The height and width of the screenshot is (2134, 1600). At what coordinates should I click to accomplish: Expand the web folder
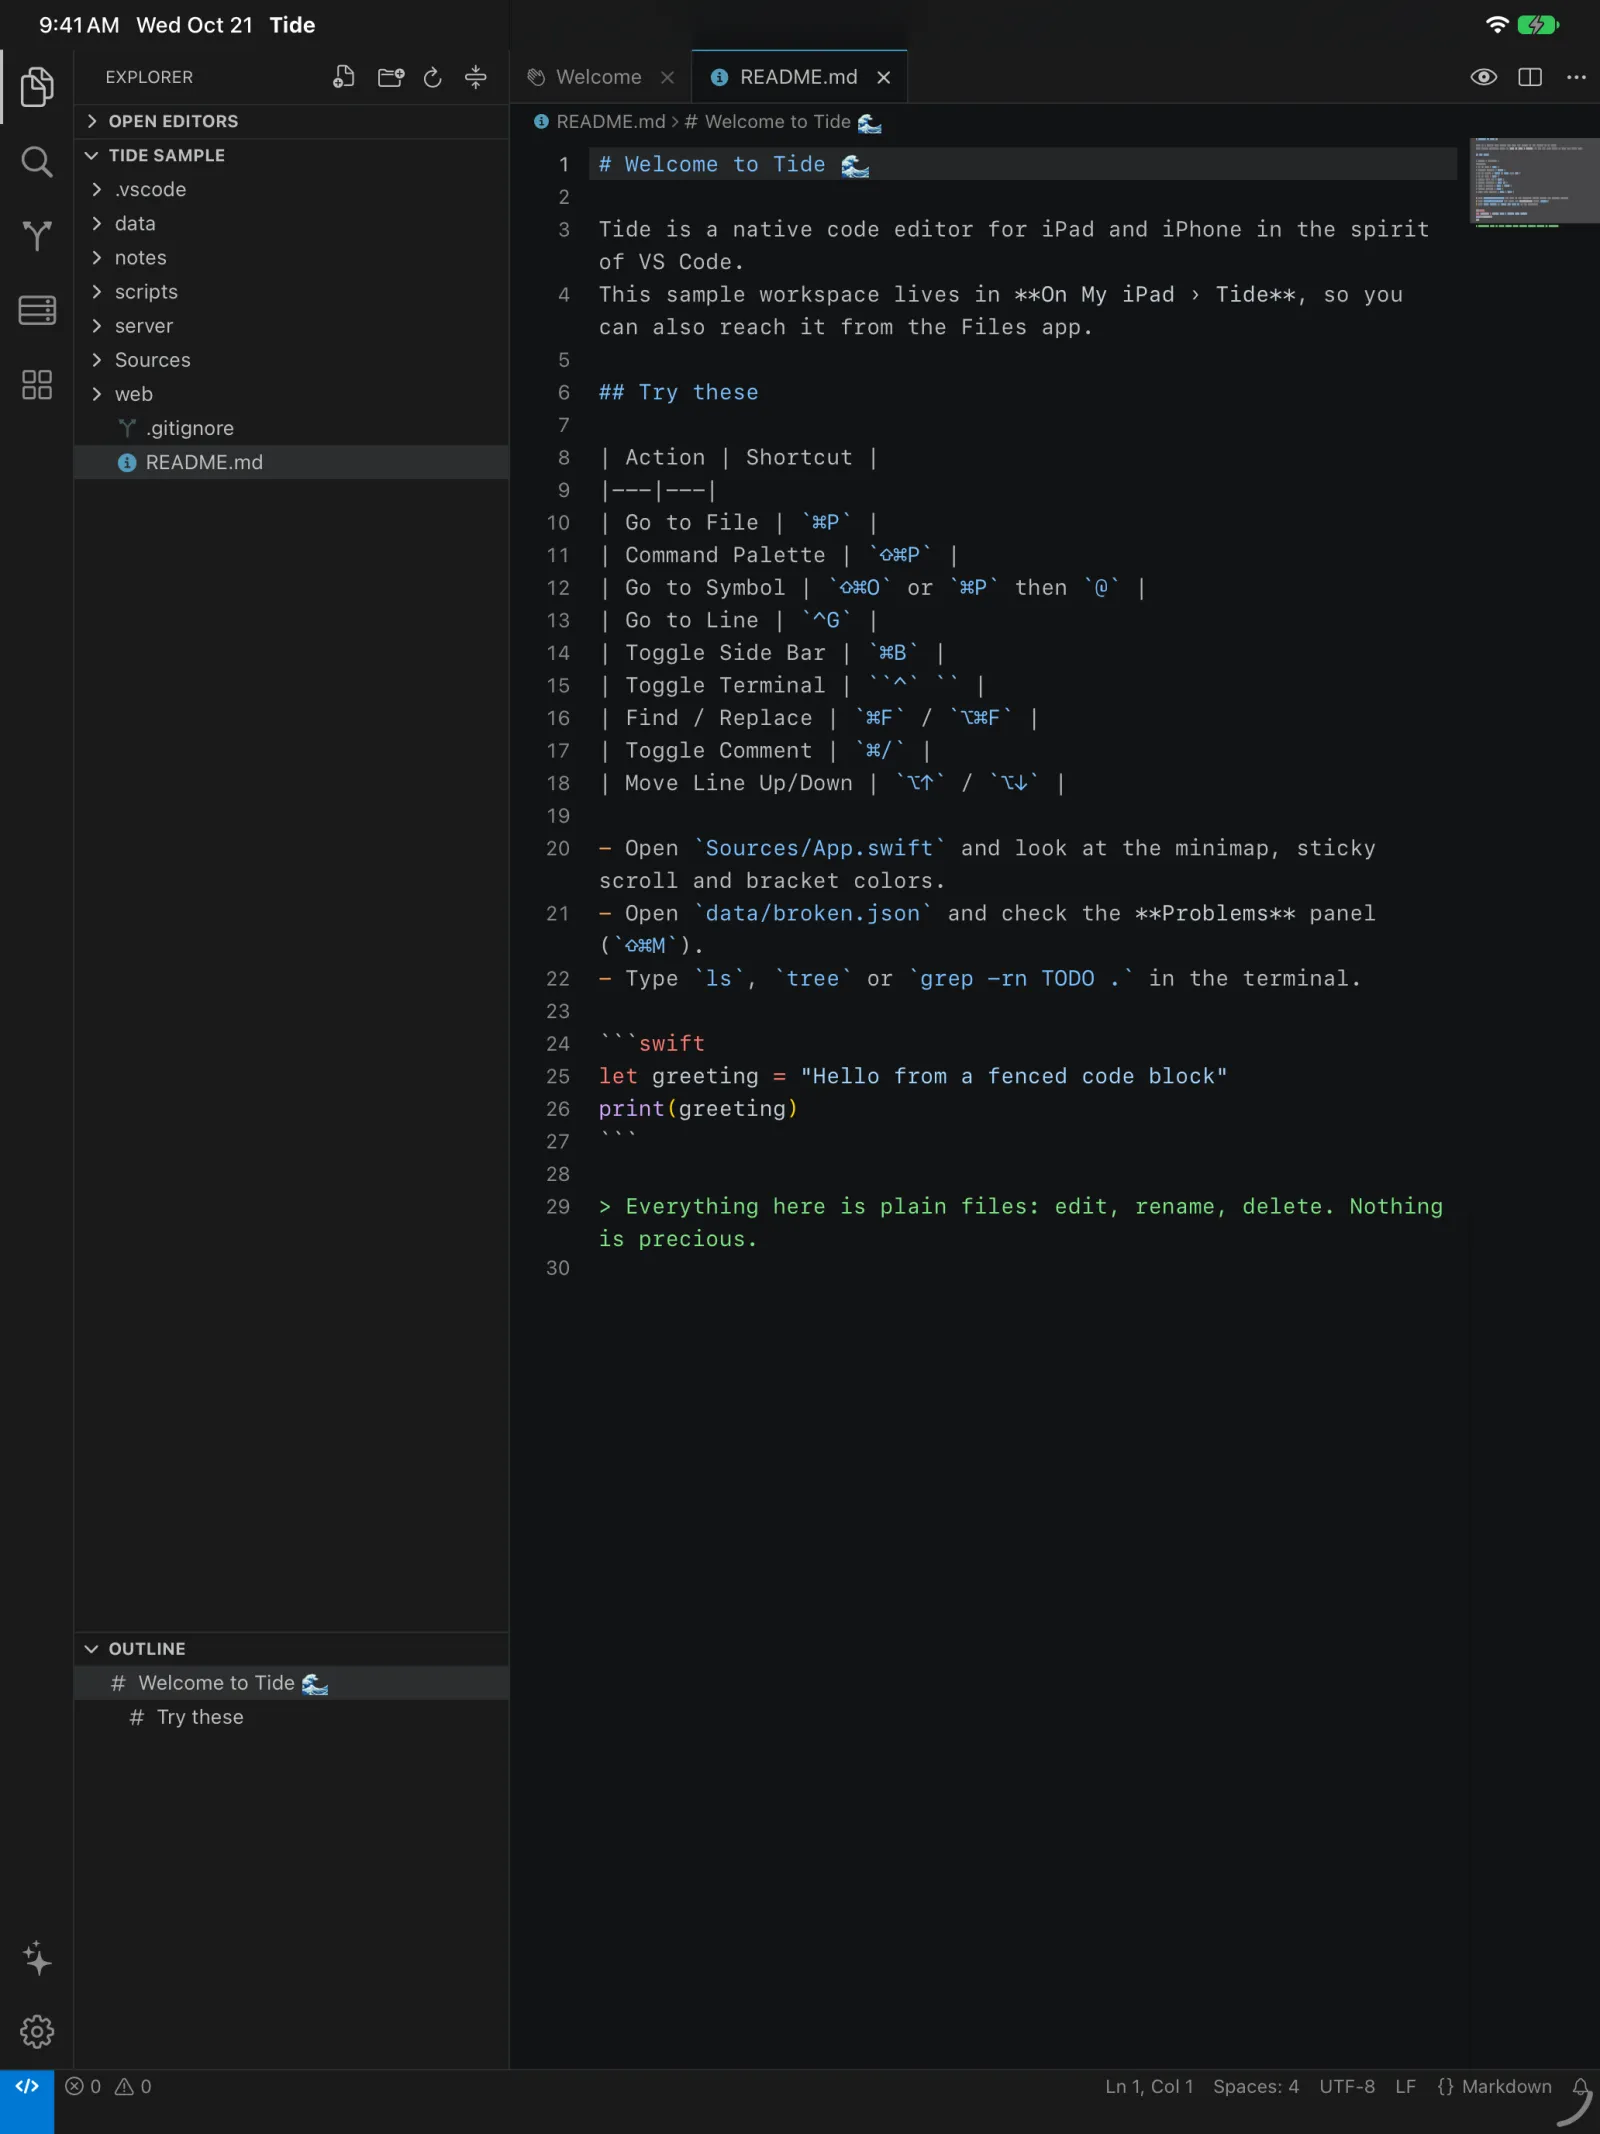point(291,394)
